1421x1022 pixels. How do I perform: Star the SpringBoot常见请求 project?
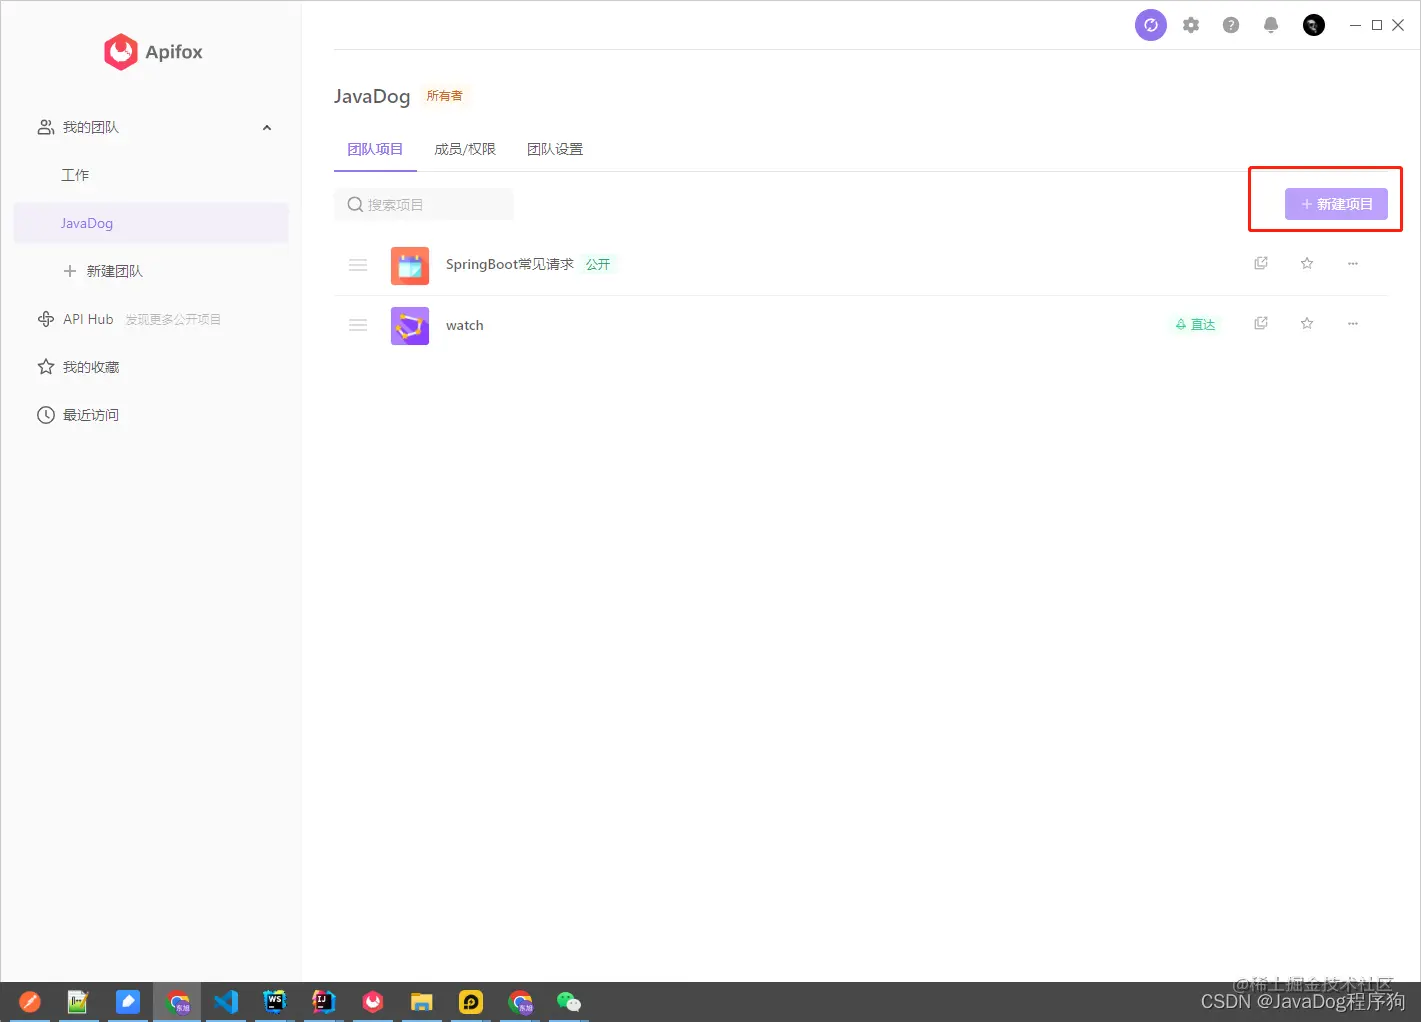(x=1307, y=263)
